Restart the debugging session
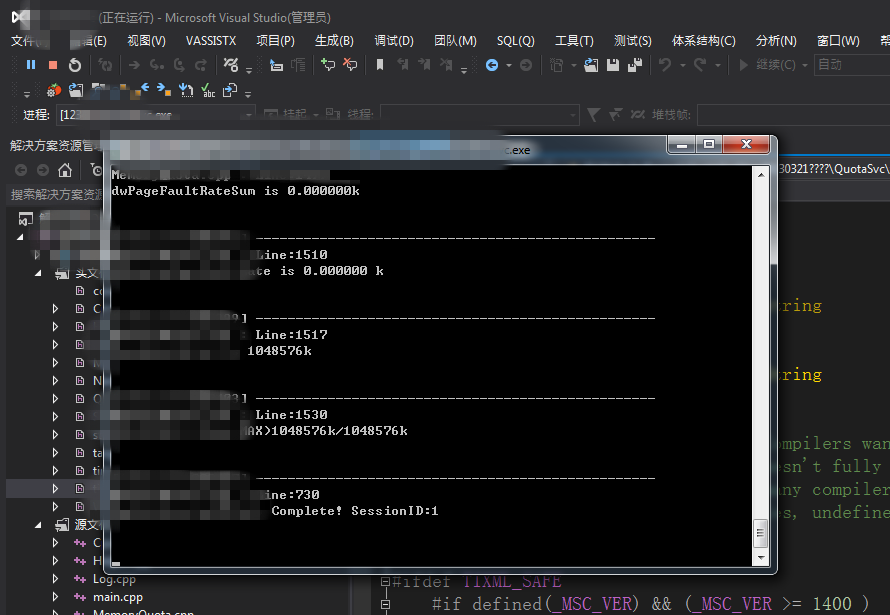Viewport: 890px width, 615px height. [x=75, y=65]
